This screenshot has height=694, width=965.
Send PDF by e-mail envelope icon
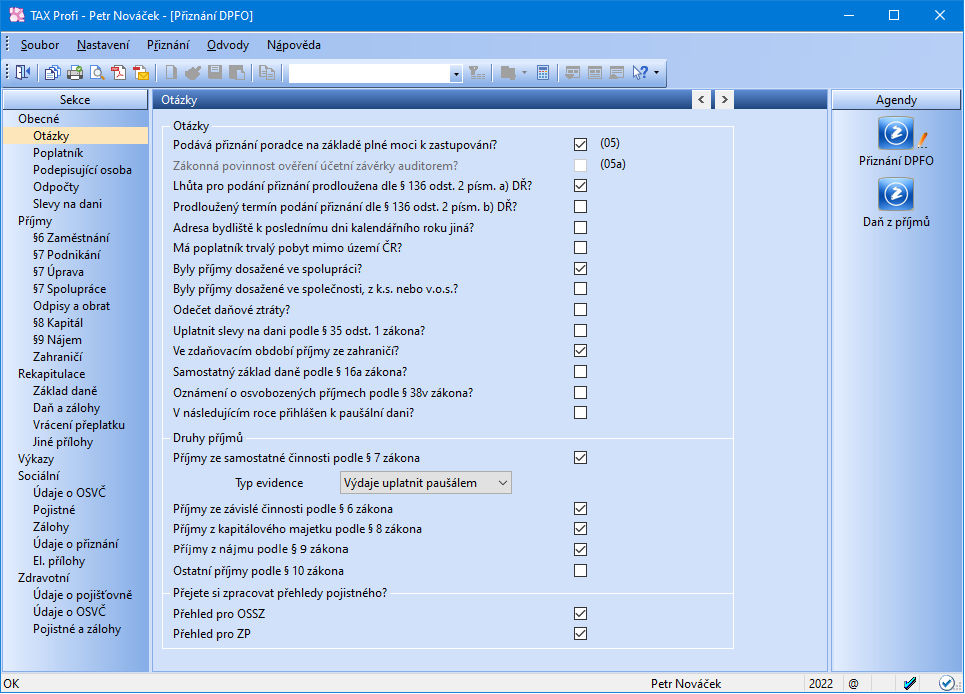pos(141,73)
